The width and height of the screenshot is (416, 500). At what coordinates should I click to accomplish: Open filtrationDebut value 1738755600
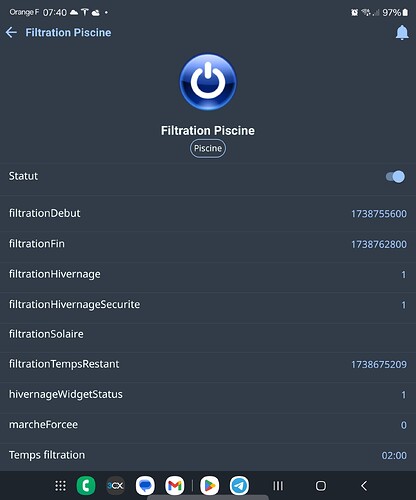pyautogui.click(x=379, y=214)
